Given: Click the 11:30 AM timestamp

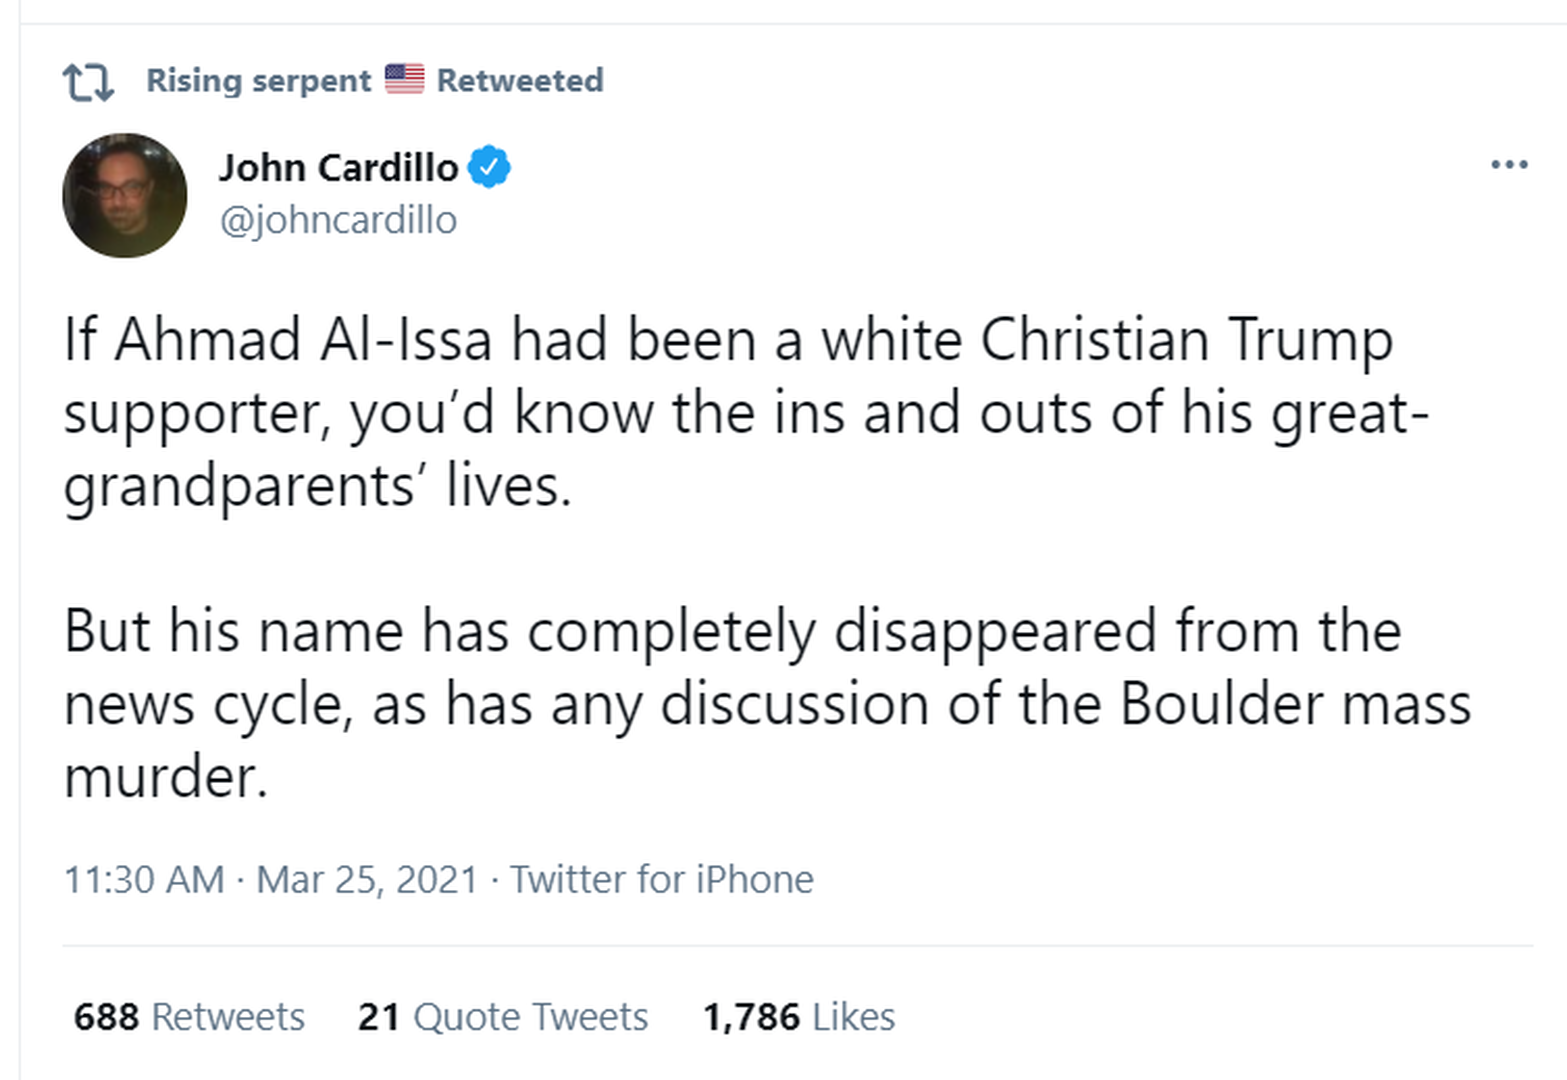Looking at the screenshot, I should [144, 880].
